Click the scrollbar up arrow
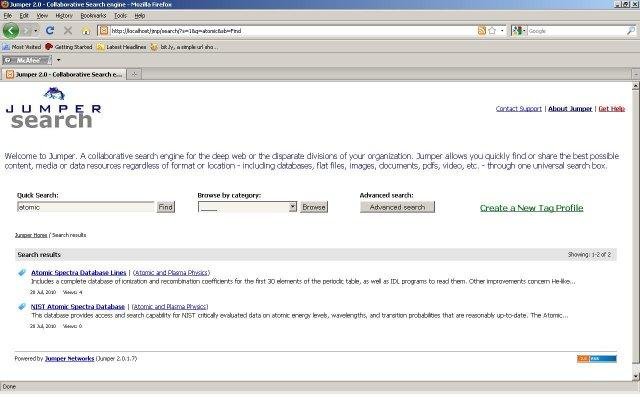The width and height of the screenshot is (640, 397). point(636,86)
